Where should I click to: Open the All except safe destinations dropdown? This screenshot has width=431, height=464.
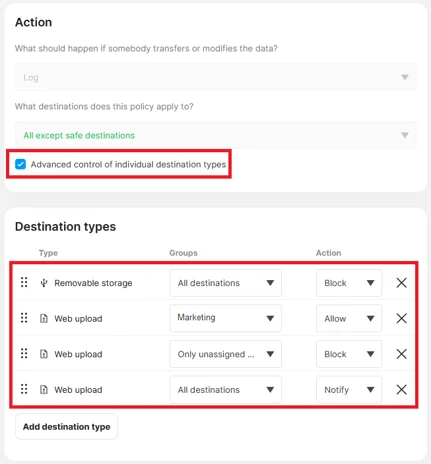point(216,135)
